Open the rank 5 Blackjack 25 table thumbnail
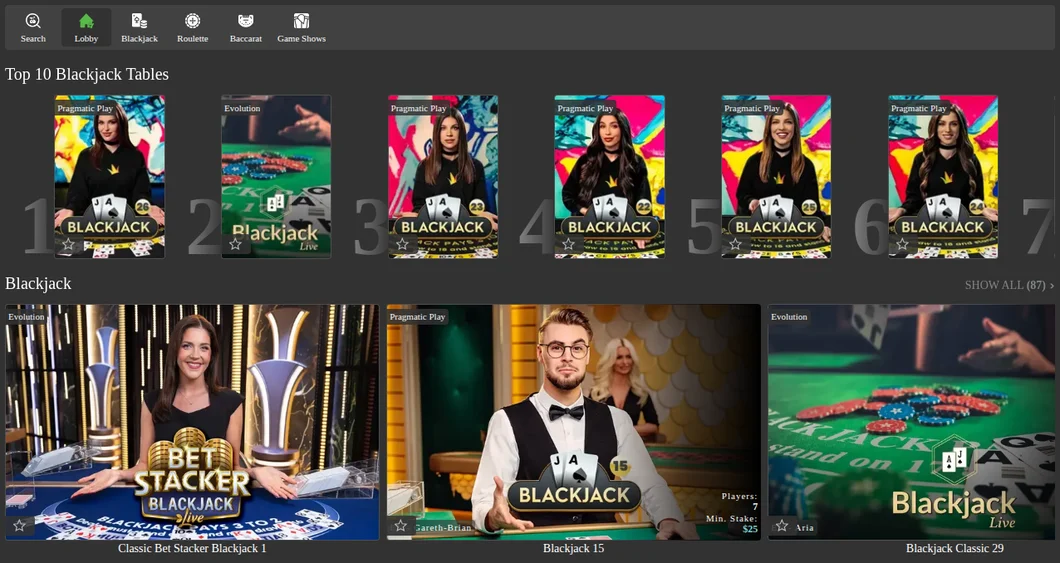 777,176
